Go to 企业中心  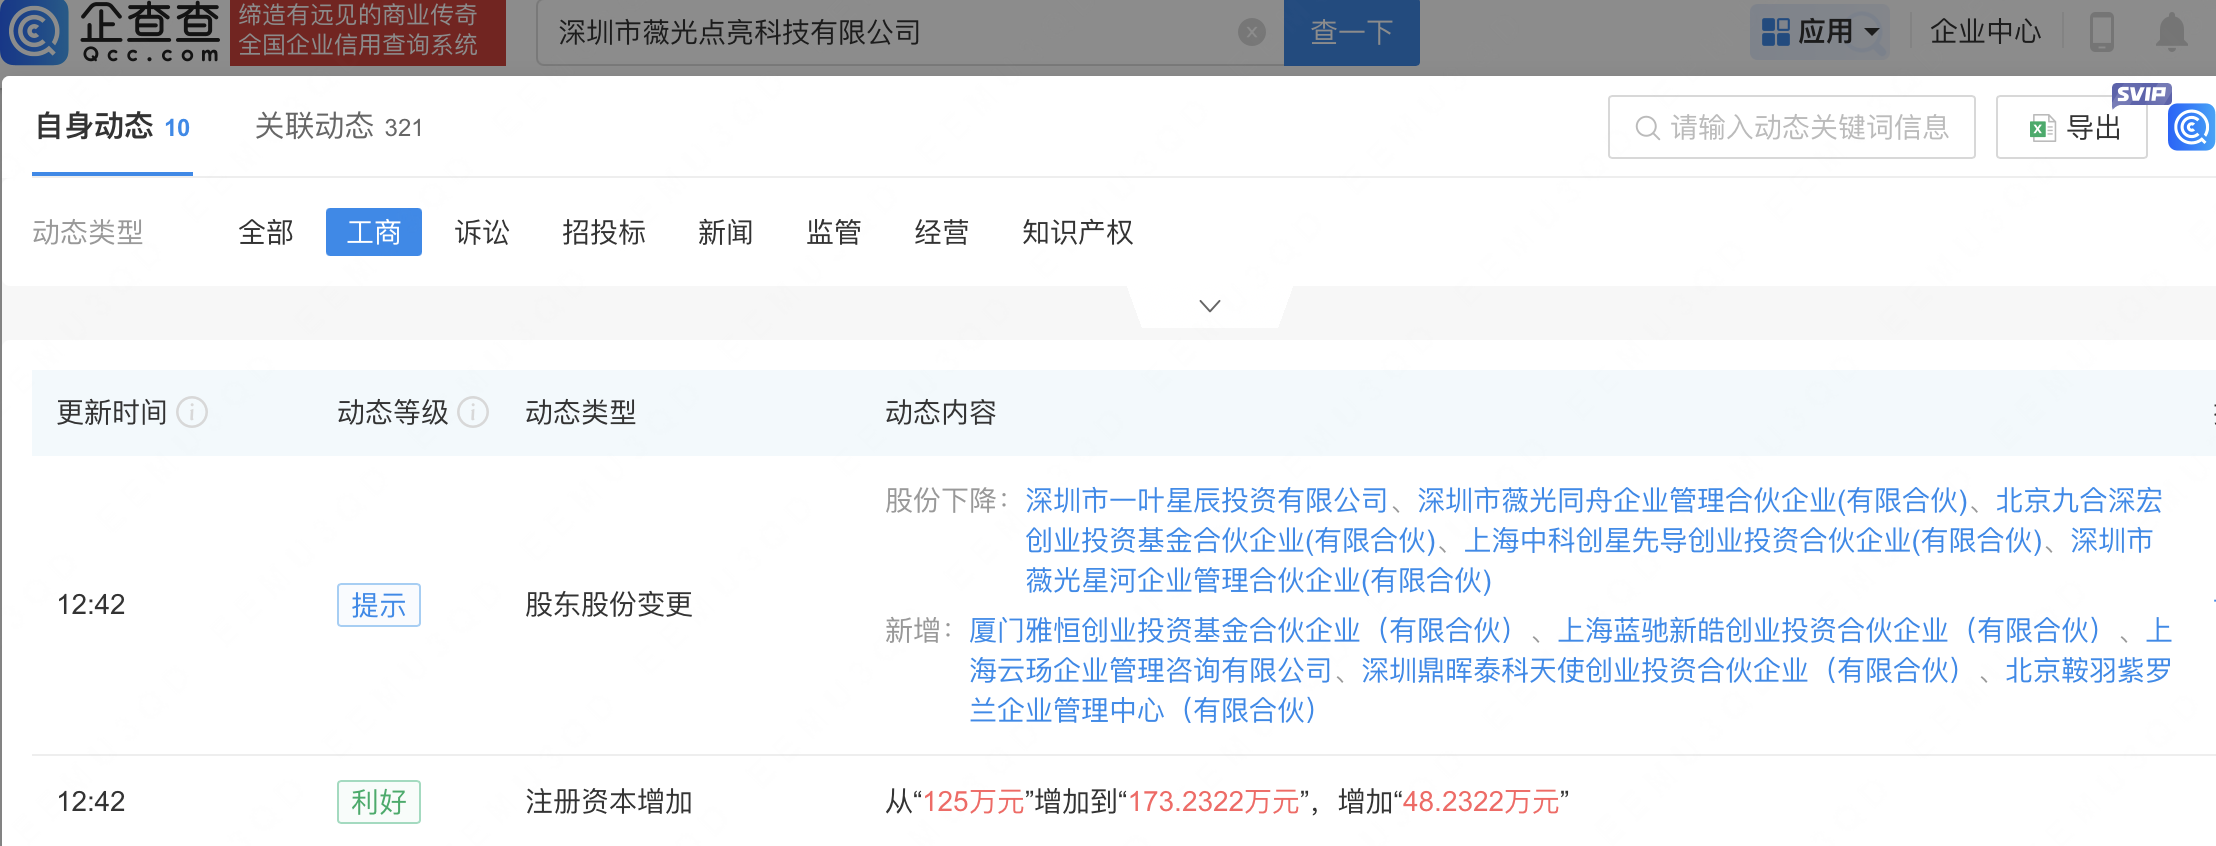coord(1985,32)
